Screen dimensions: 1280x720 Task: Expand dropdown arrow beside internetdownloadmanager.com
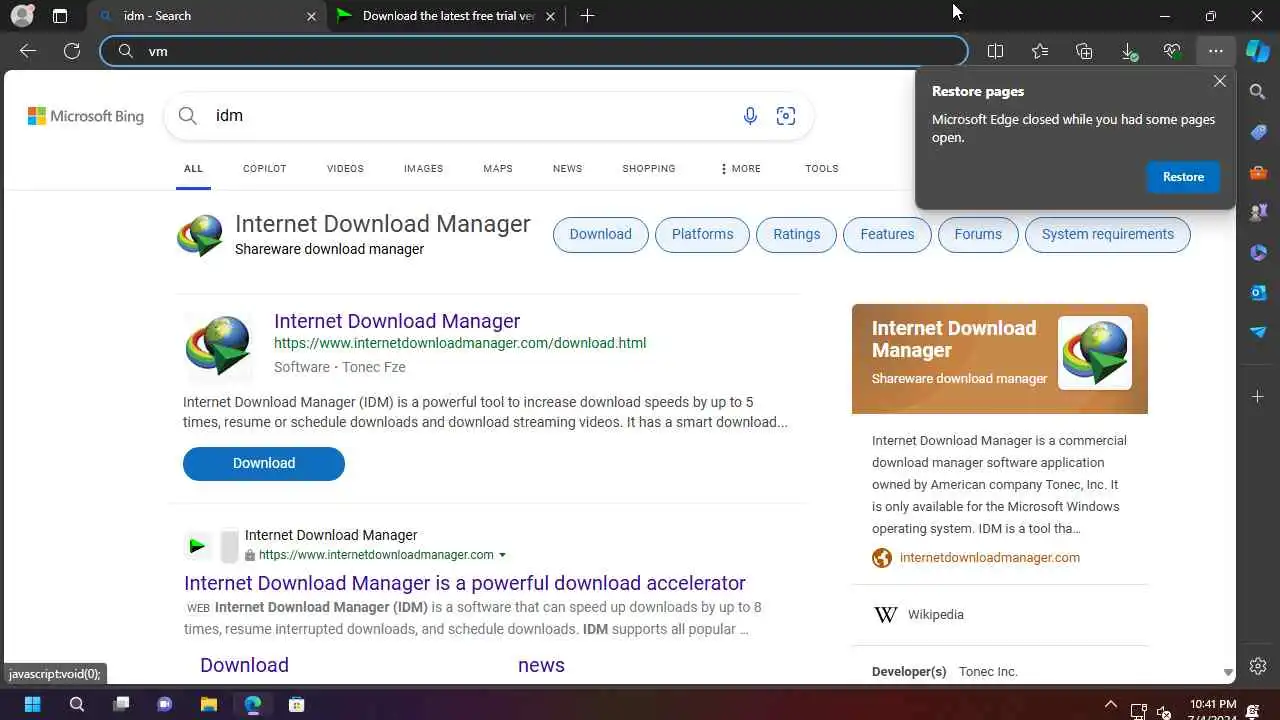coord(502,555)
